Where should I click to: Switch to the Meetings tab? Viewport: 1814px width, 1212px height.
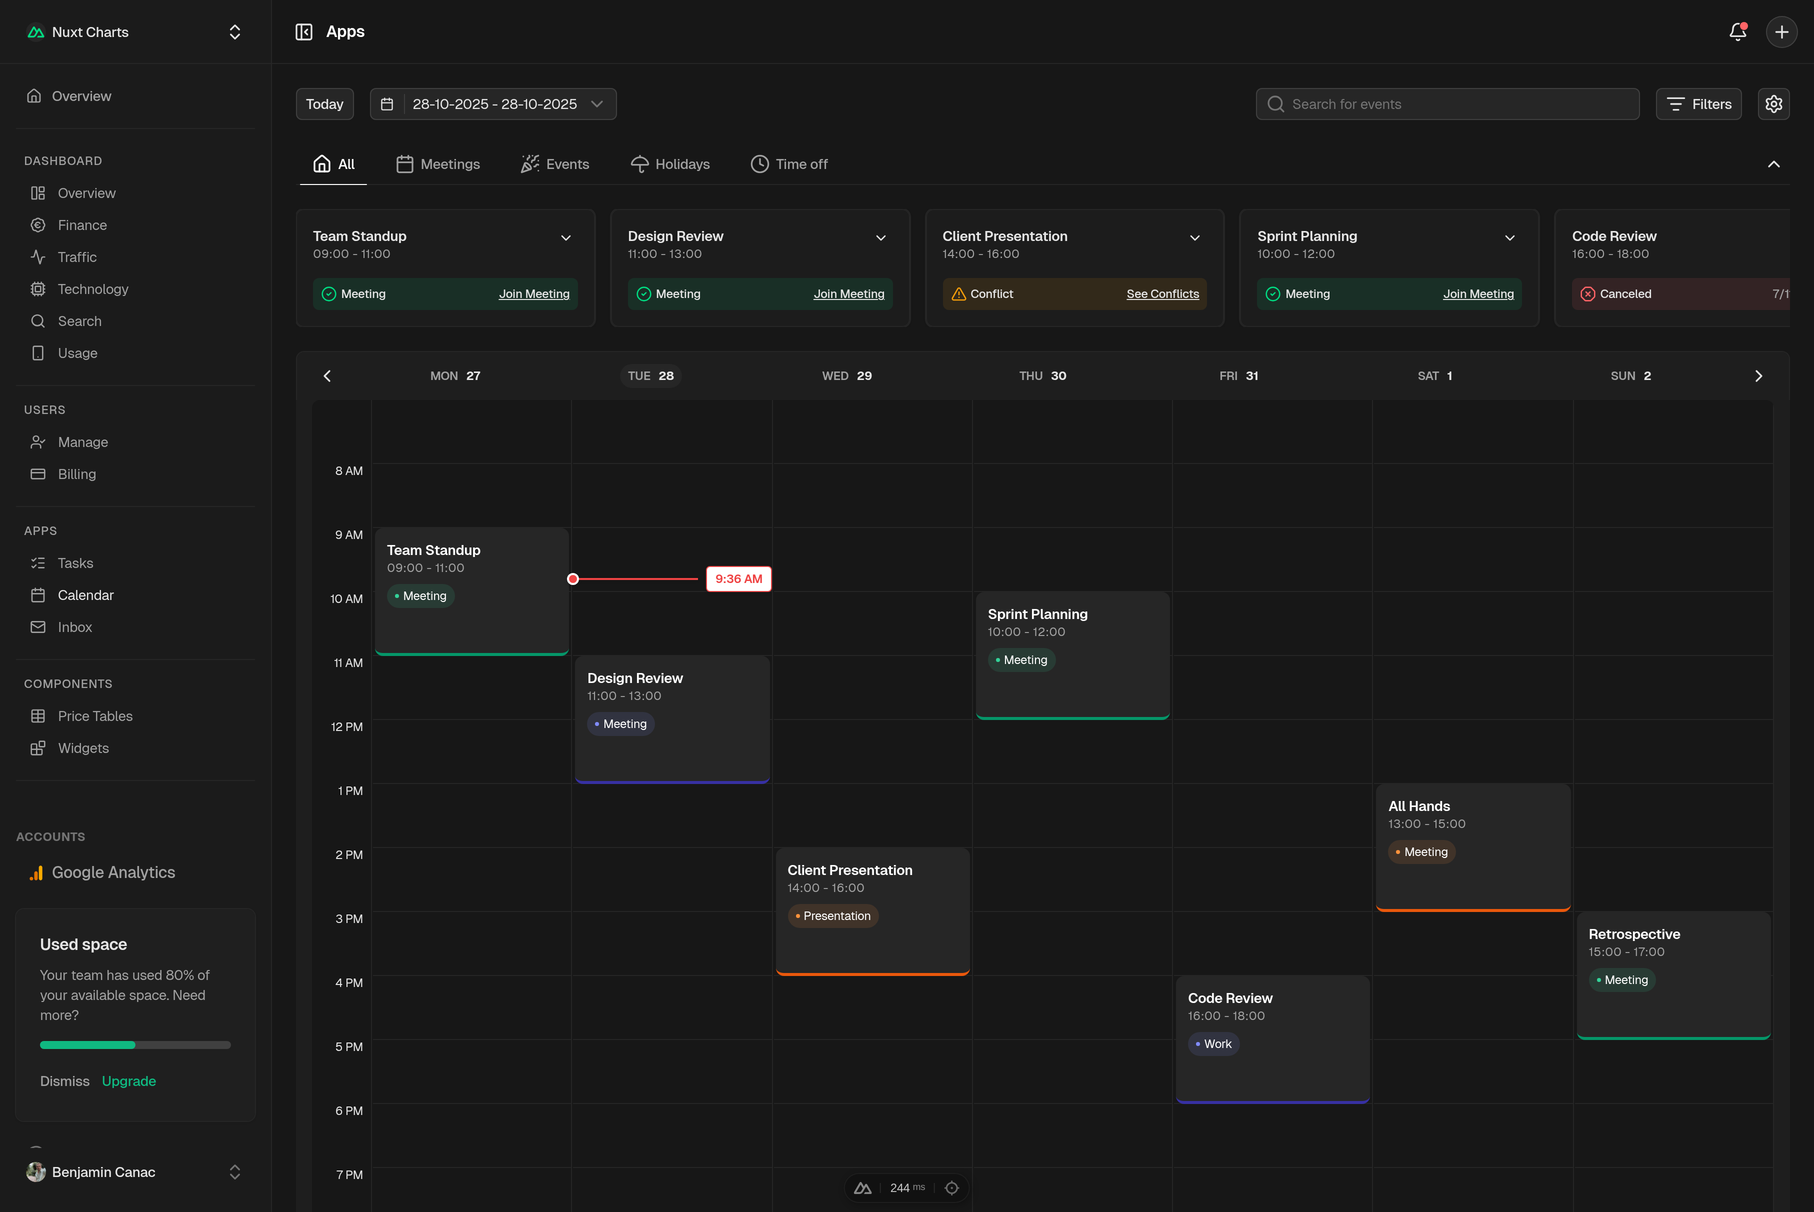coord(438,164)
